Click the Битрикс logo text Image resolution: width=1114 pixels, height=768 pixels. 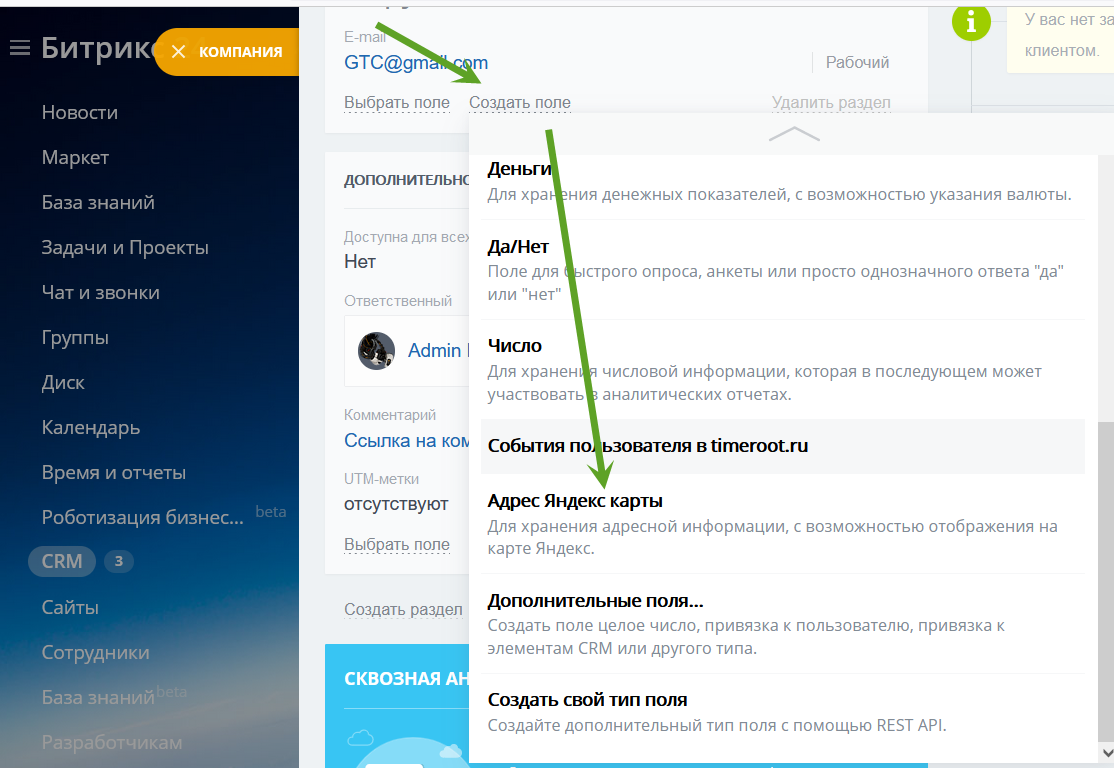click(x=97, y=48)
